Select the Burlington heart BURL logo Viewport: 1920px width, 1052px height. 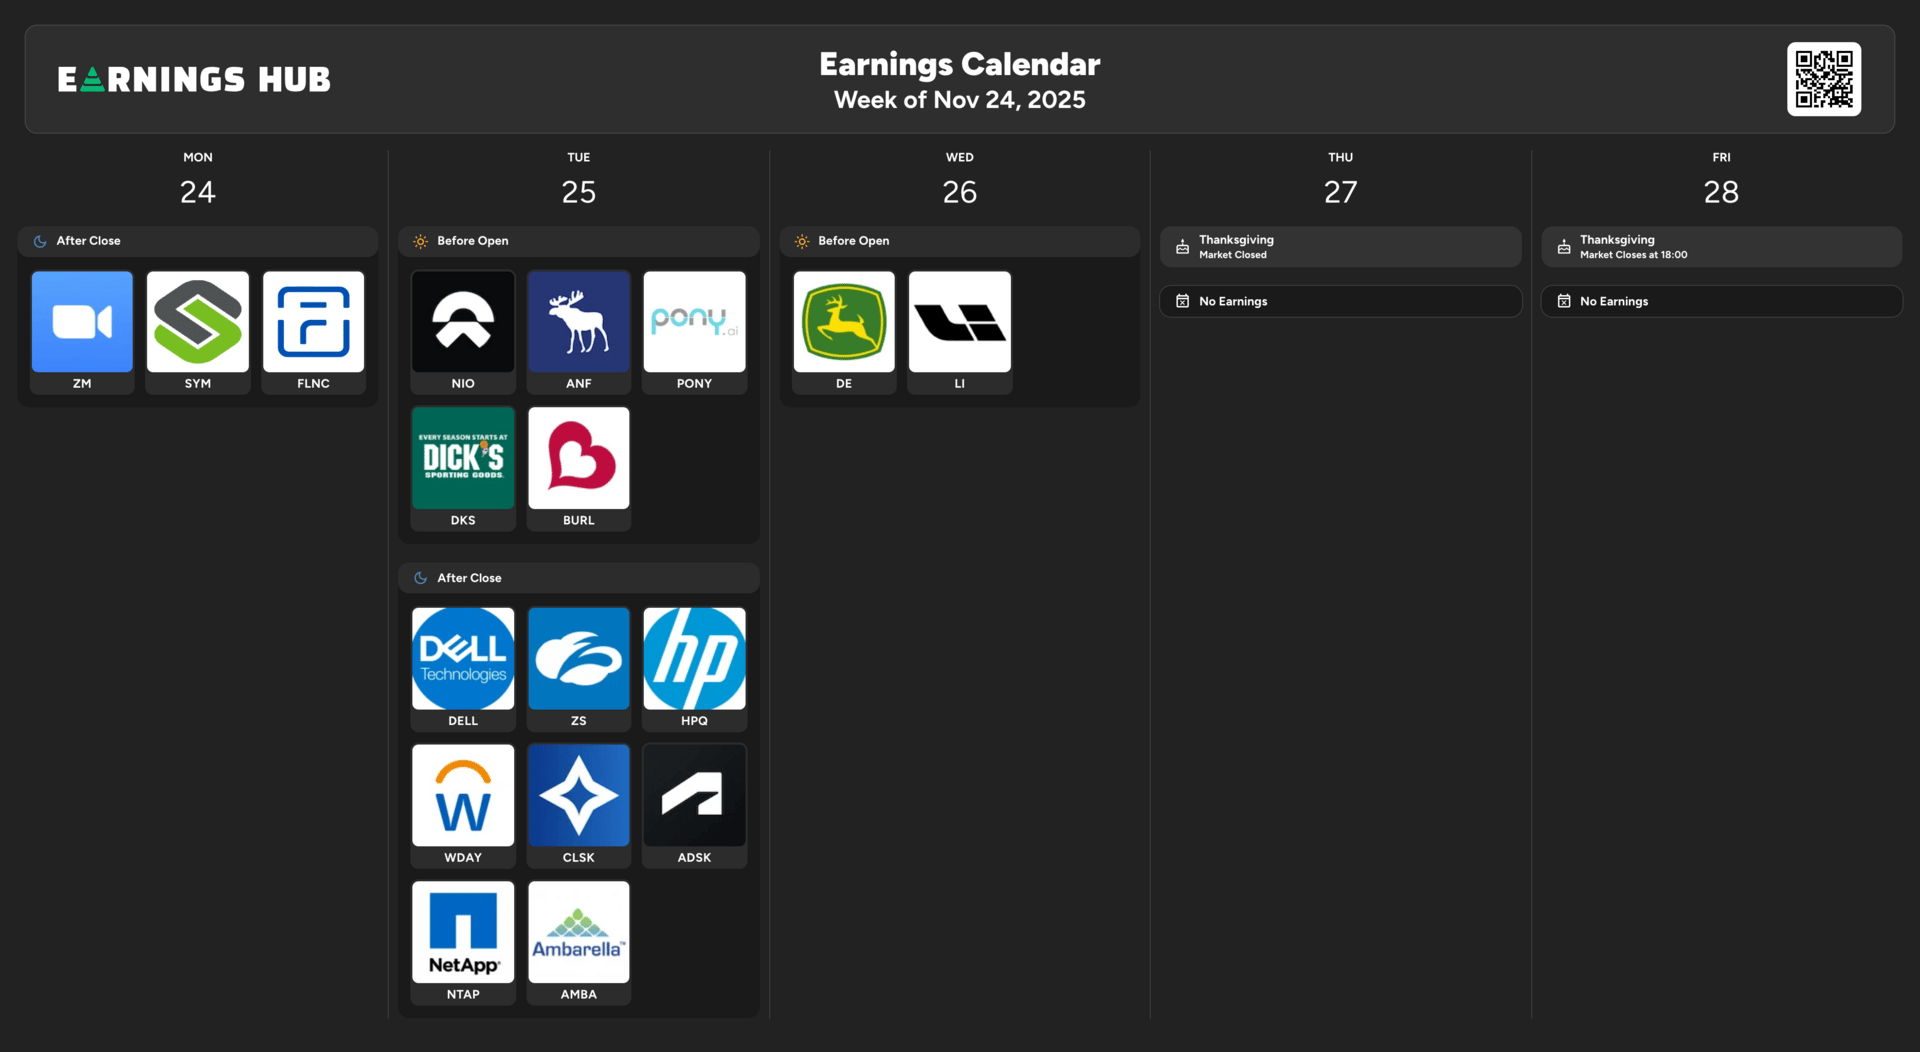[x=579, y=458]
